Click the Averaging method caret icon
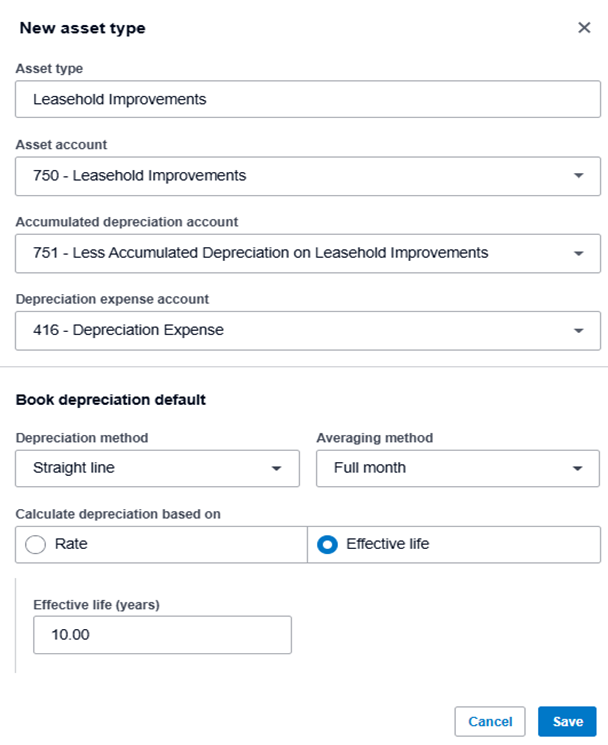Image resolution: width=608 pixels, height=745 pixels. (578, 468)
